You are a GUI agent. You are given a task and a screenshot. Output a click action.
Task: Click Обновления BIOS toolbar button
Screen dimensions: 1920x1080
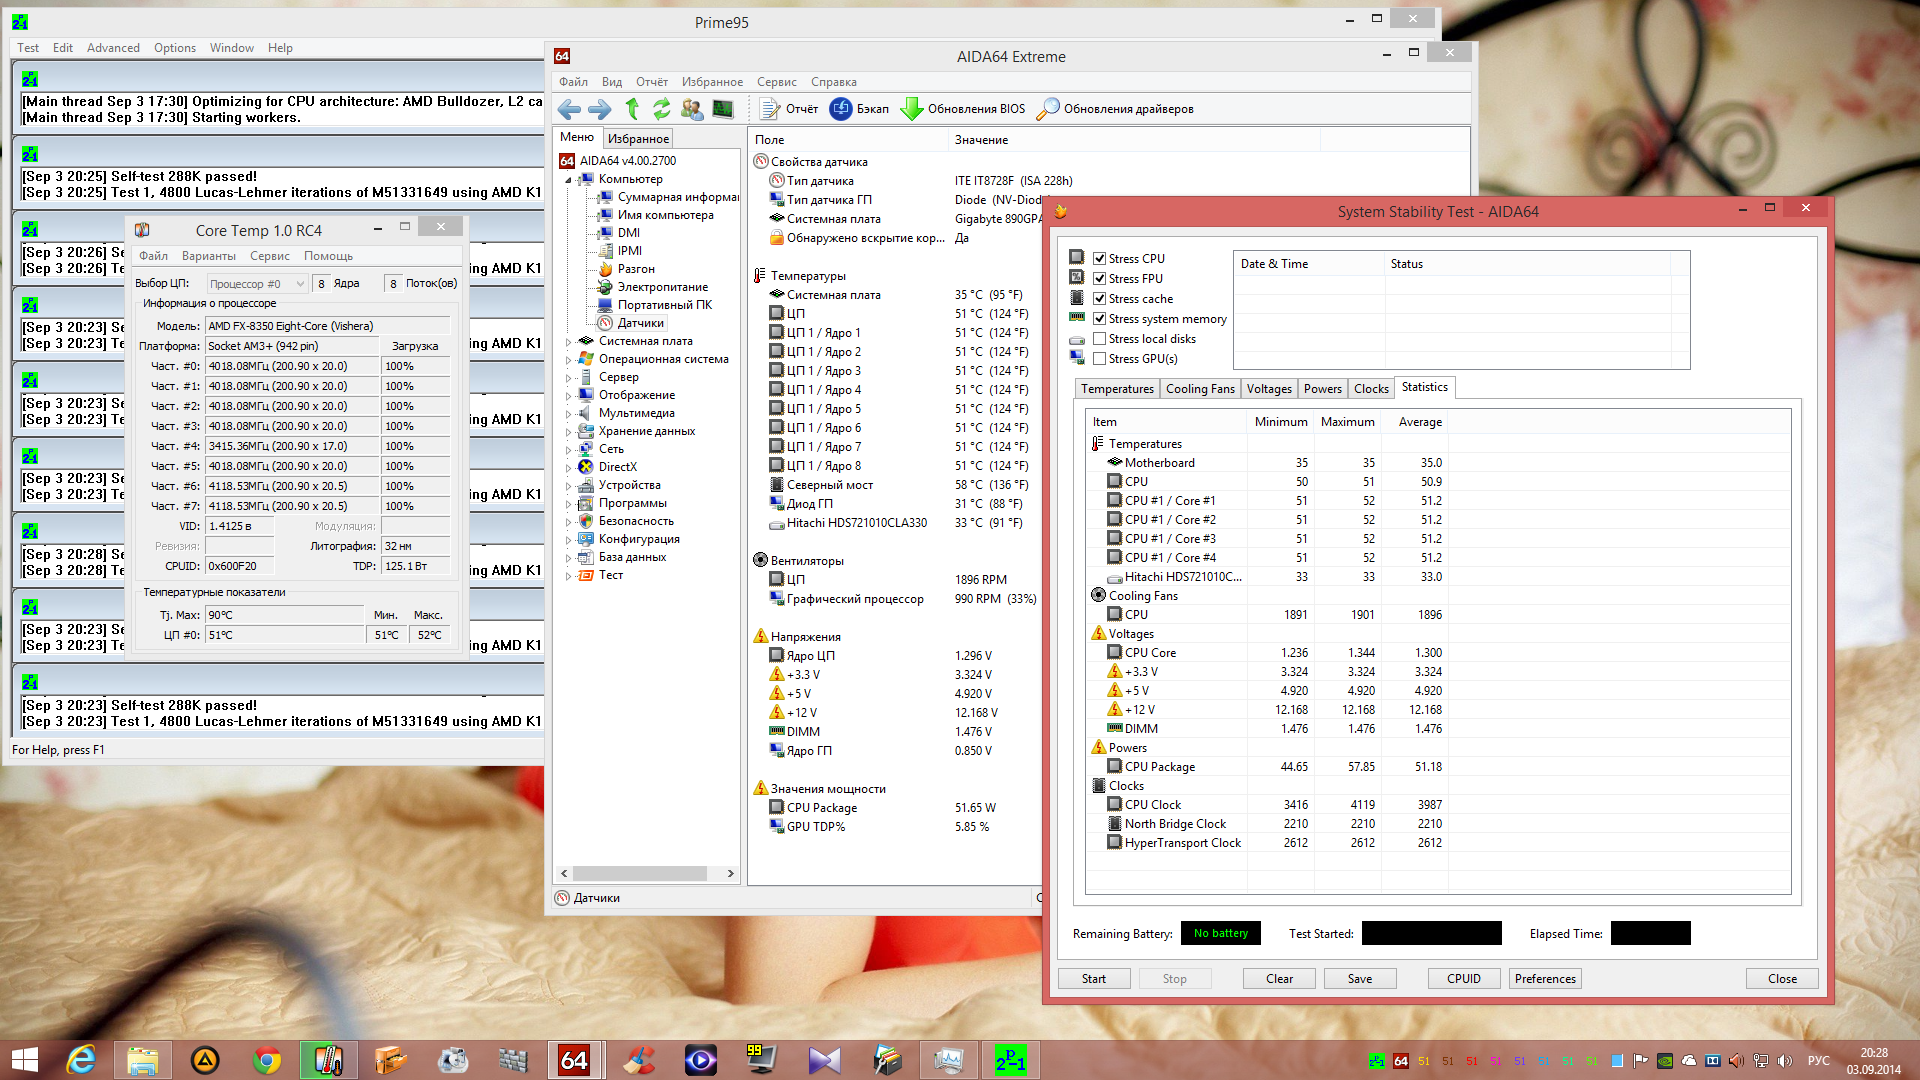(x=963, y=109)
